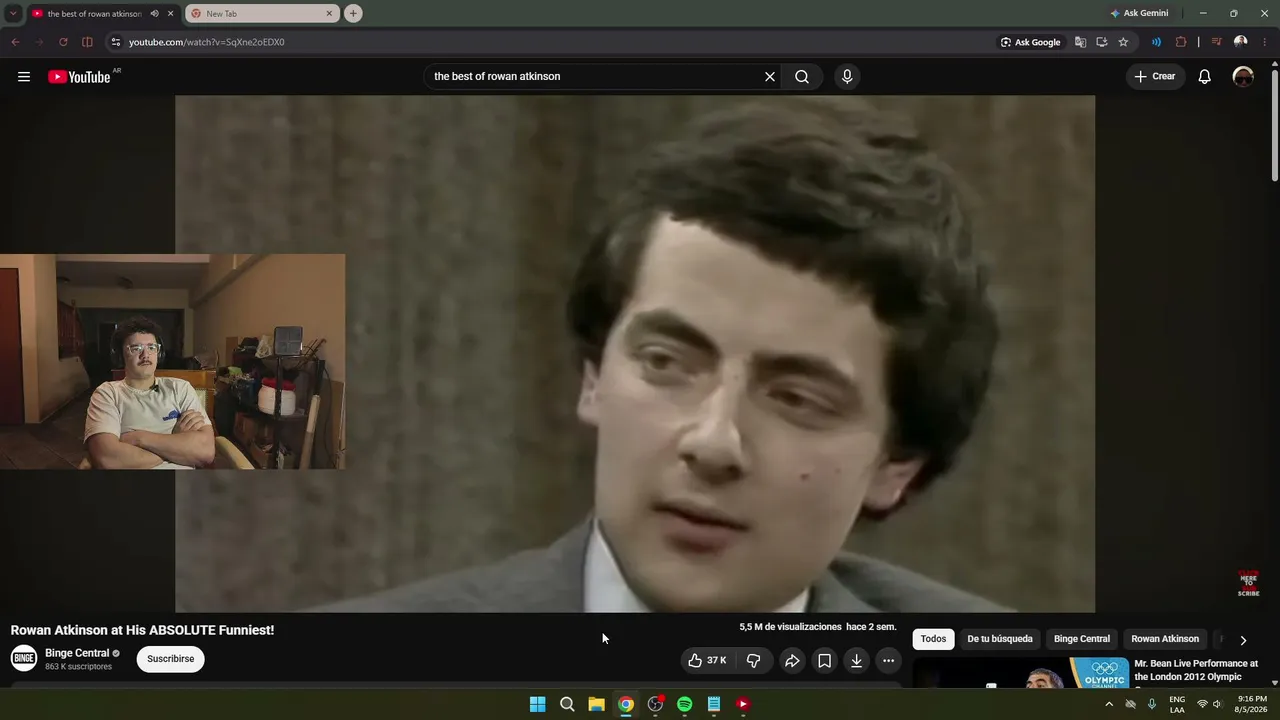The width and height of the screenshot is (1280, 720).
Task: Show hidden system tray icons
Action: pyautogui.click(x=1108, y=704)
